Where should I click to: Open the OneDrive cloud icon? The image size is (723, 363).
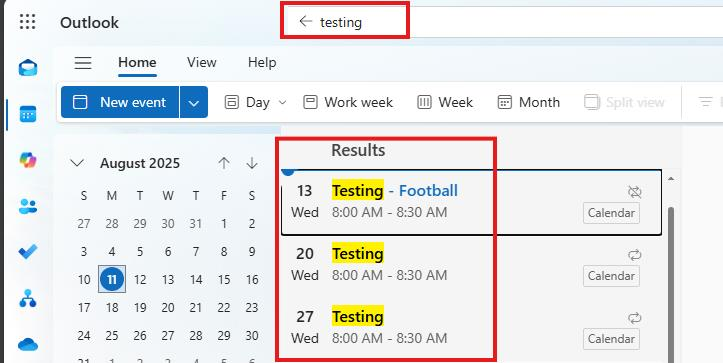click(x=28, y=344)
